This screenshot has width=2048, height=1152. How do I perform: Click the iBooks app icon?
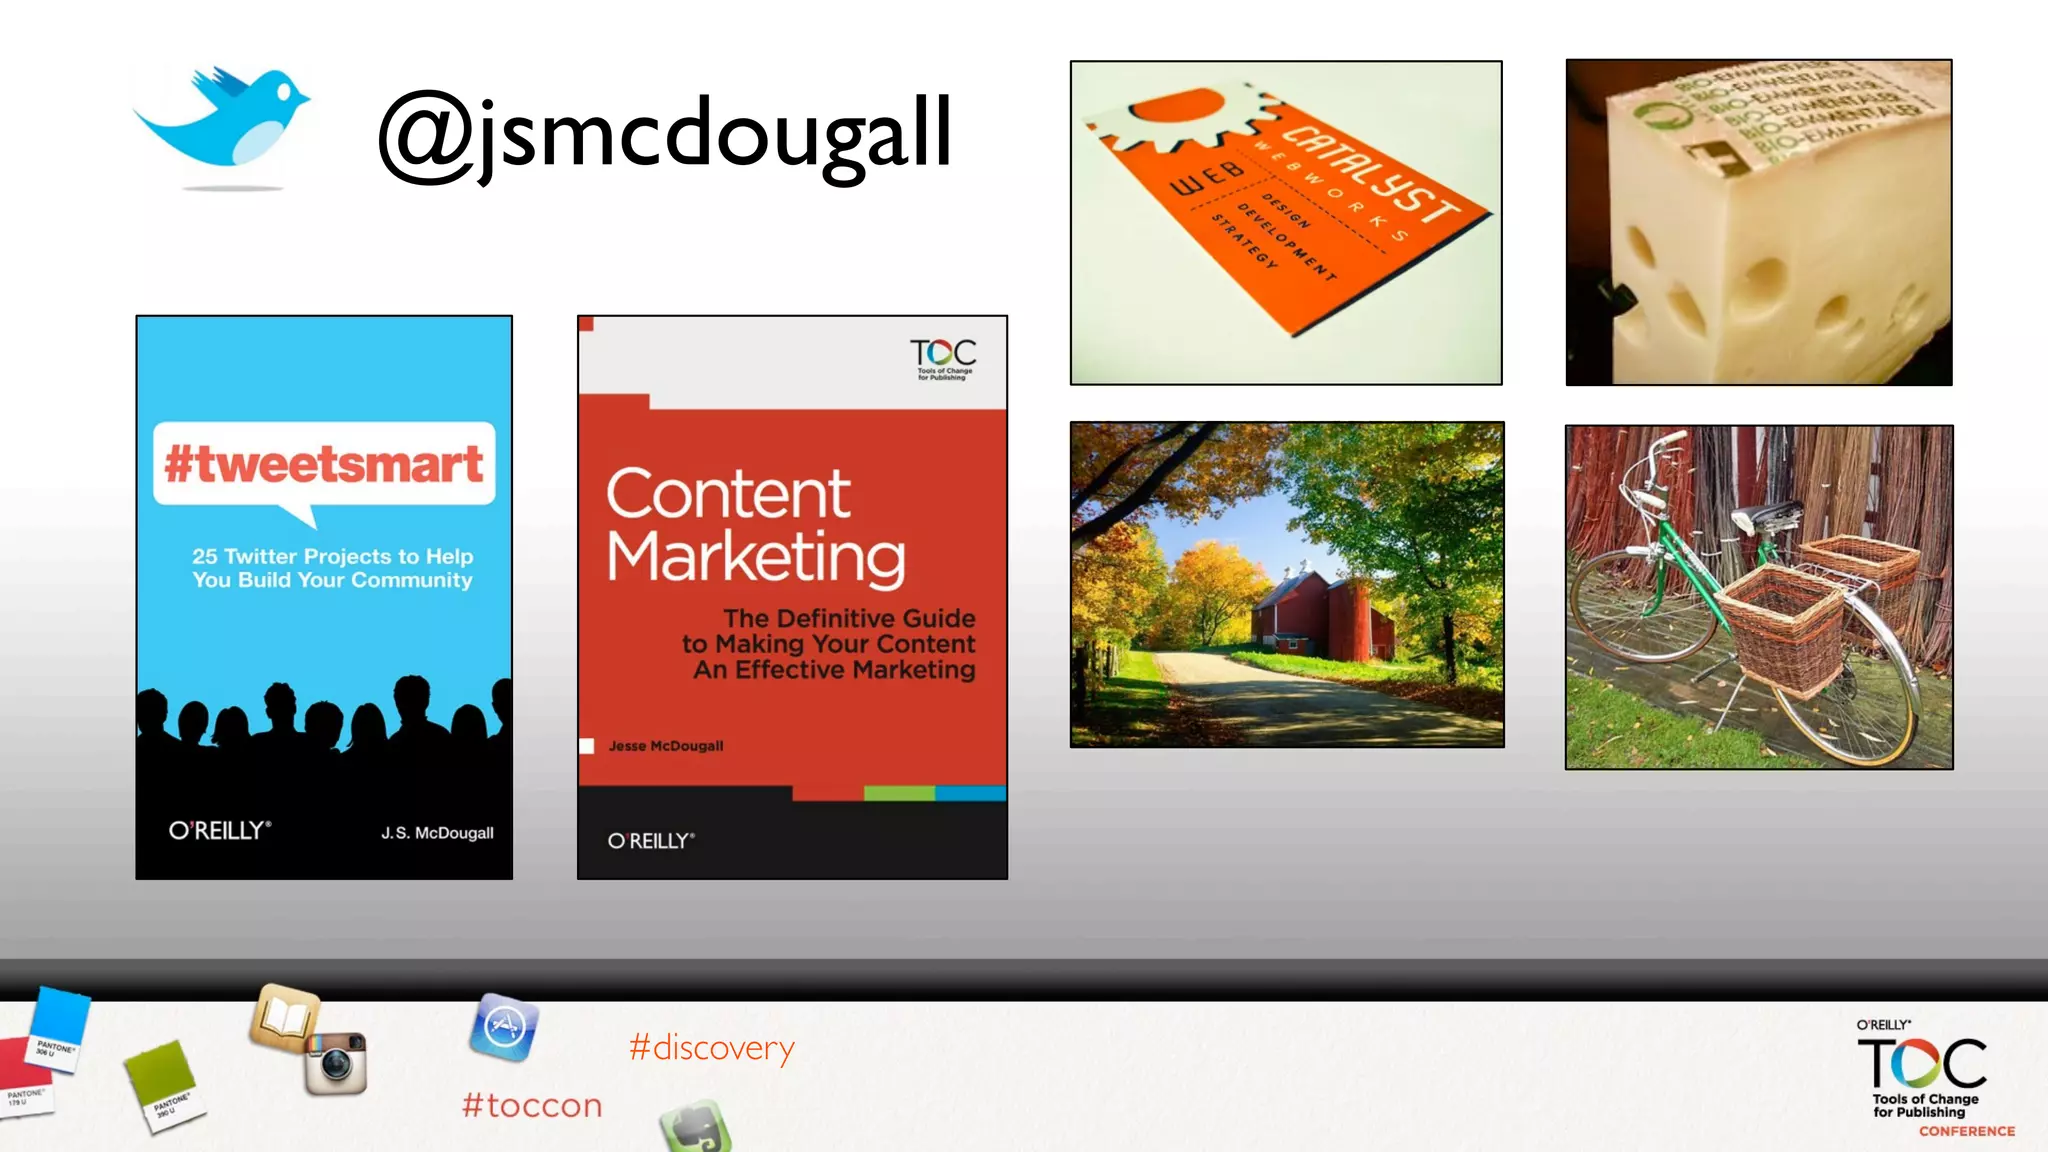(x=285, y=1018)
